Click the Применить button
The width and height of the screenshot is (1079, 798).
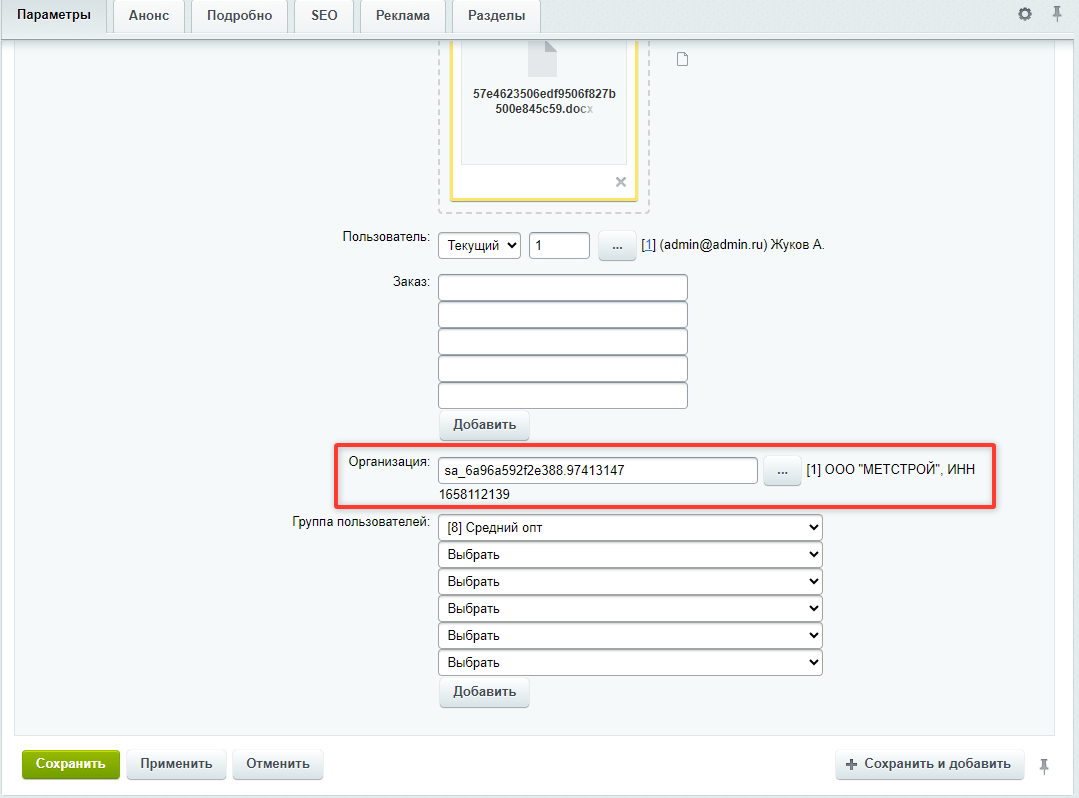(x=176, y=764)
